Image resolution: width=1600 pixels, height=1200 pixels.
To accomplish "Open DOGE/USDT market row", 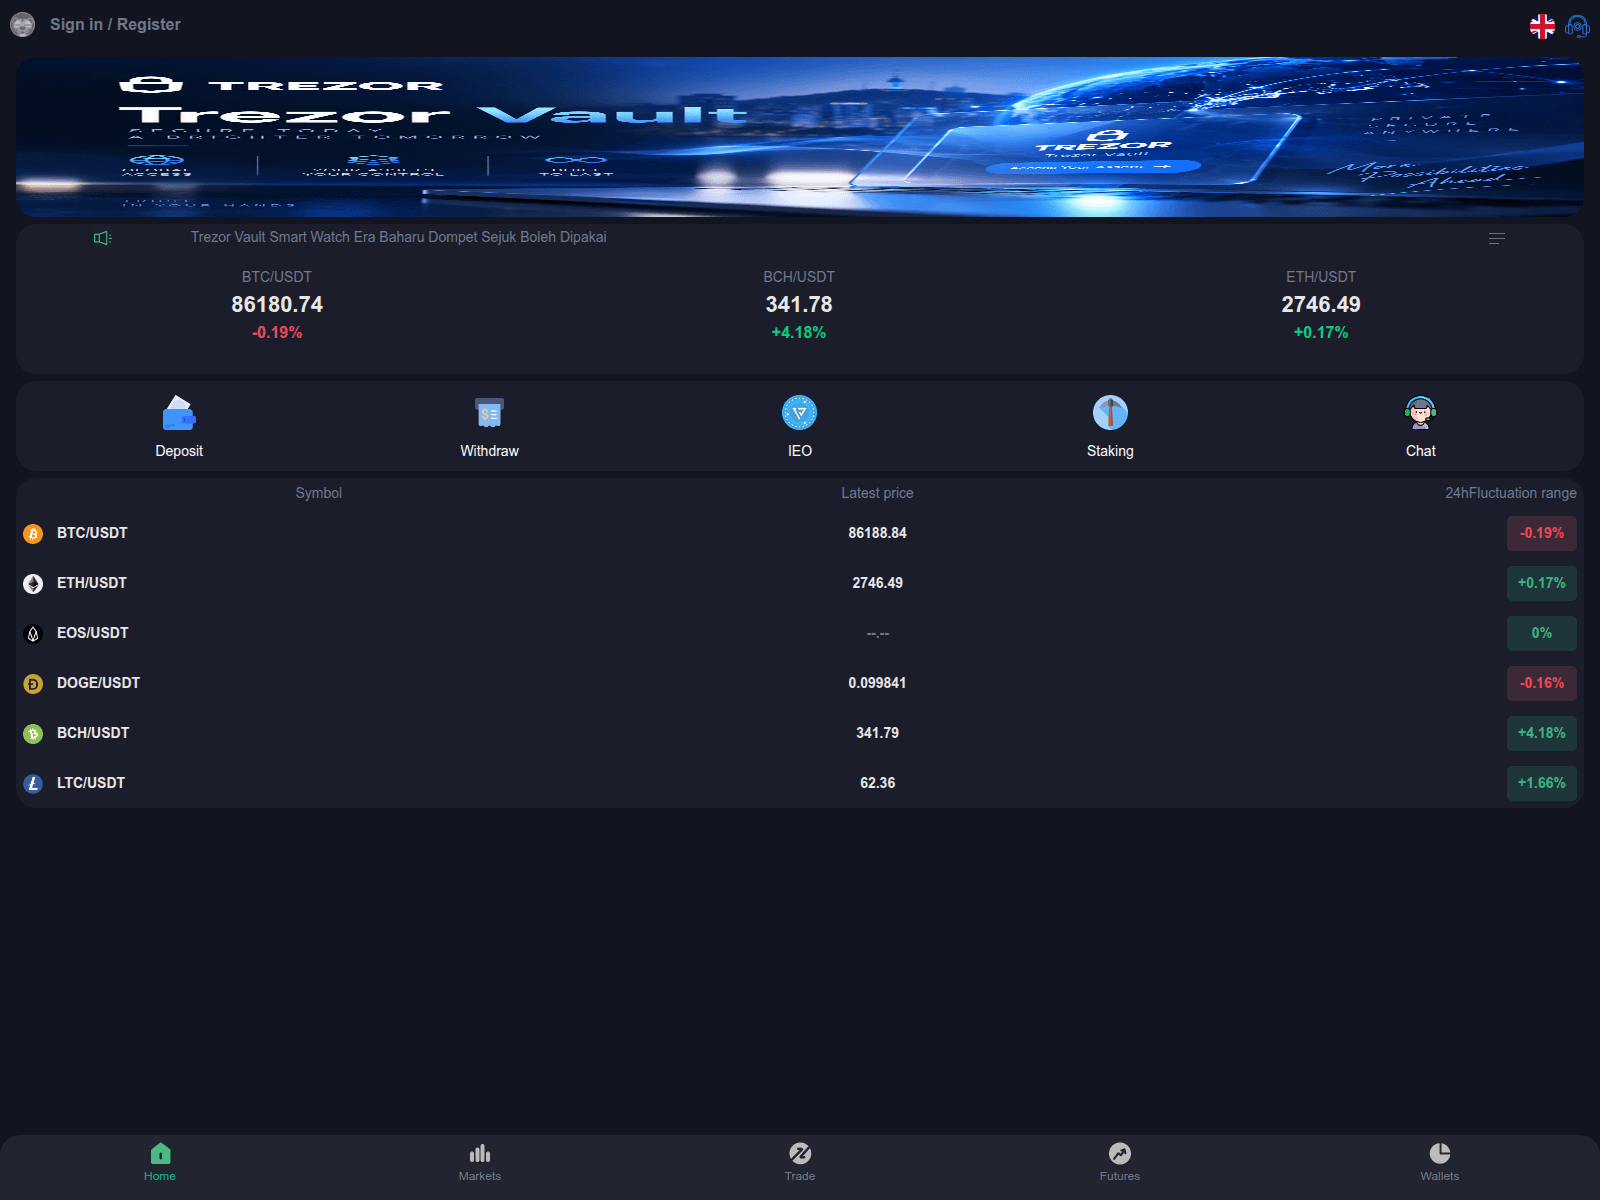I will coord(800,683).
